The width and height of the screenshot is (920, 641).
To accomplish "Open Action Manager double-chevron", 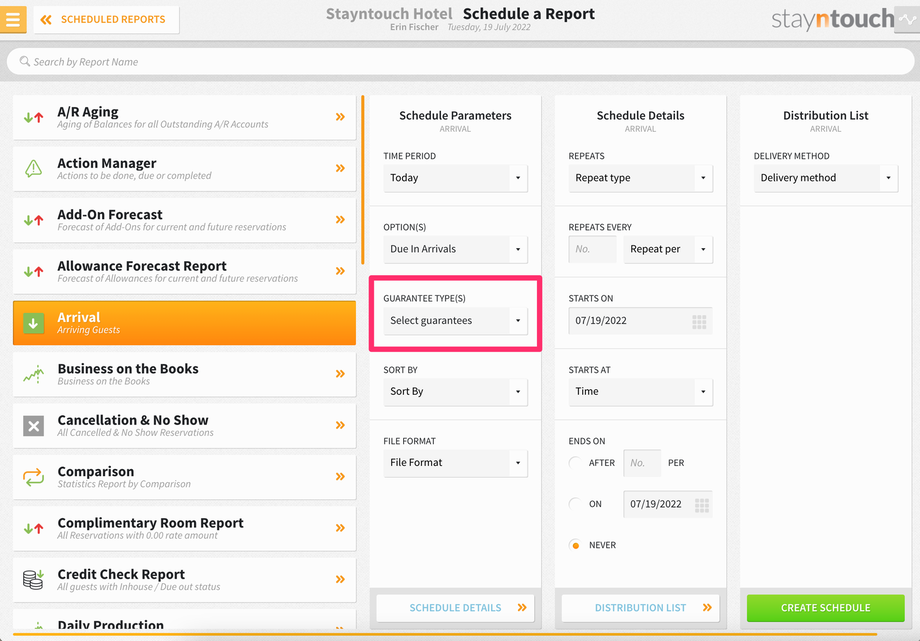I will click(340, 168).
